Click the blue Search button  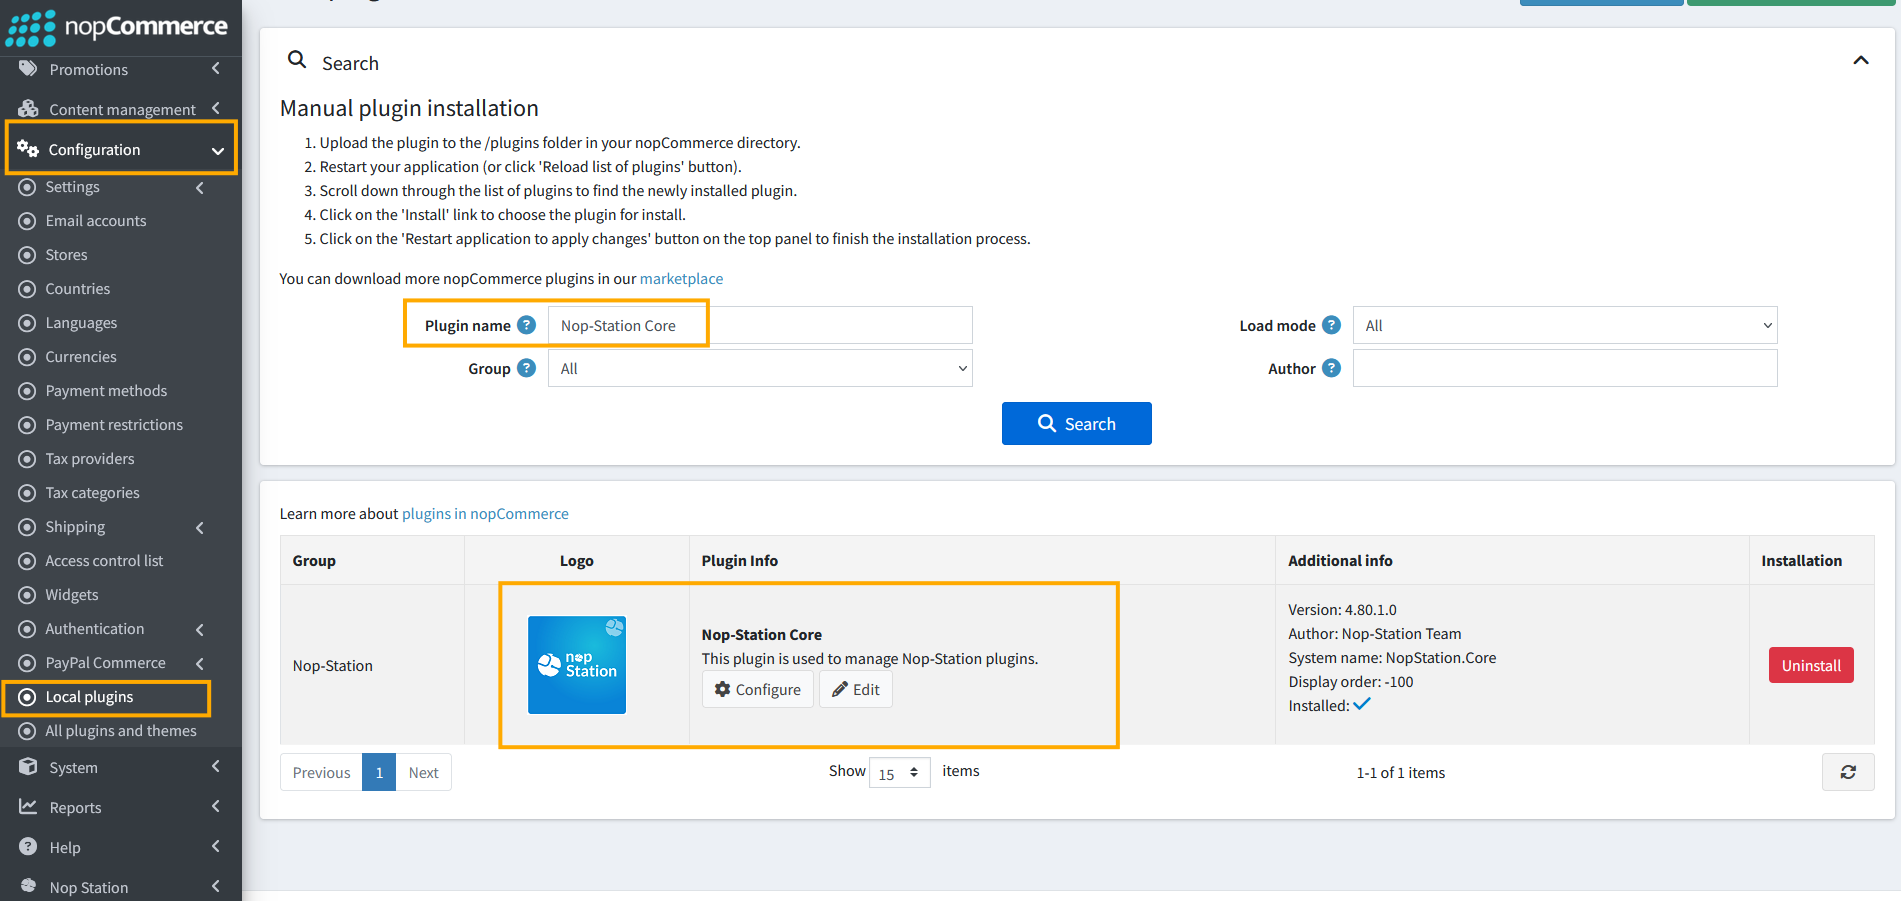click(1076, 423)
